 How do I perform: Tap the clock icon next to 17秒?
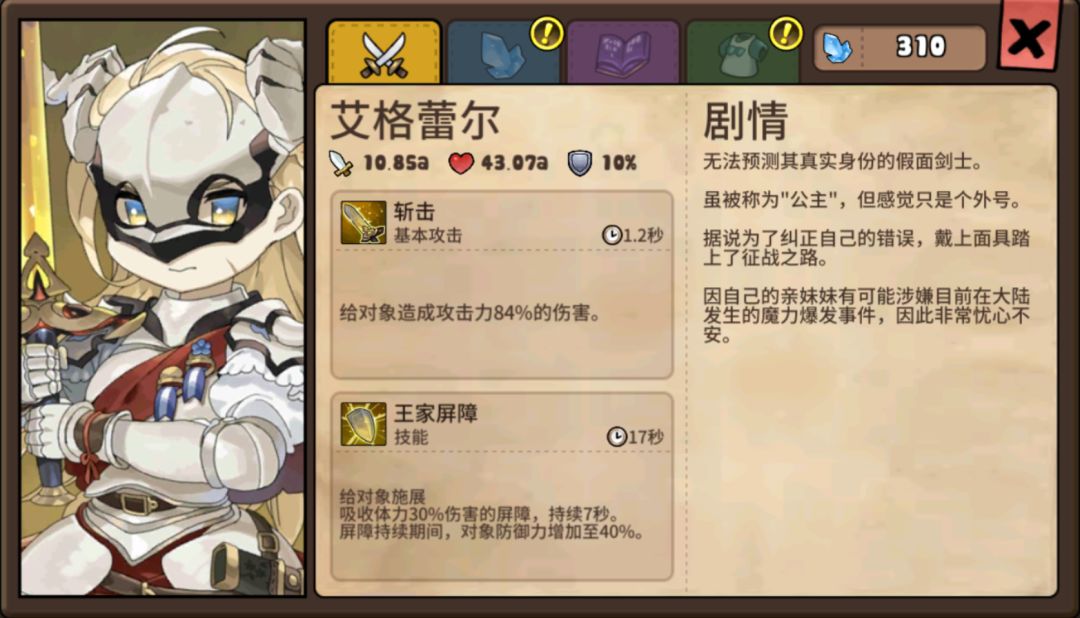tap(616, 436)
